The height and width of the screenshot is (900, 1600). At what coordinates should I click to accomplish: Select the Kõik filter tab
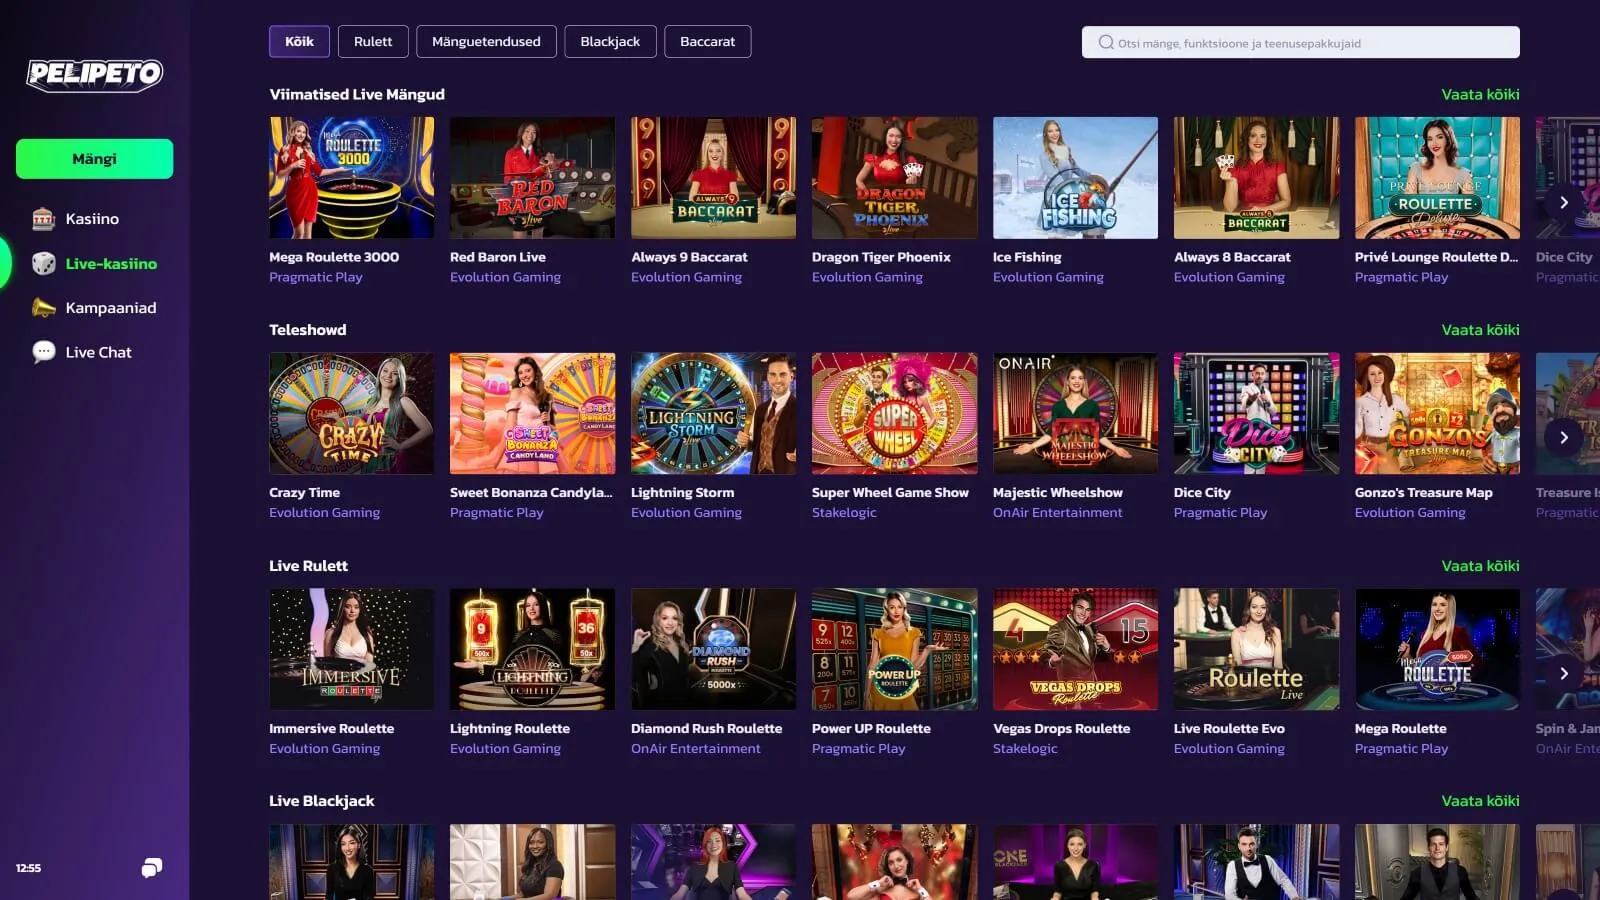[x=299, y=42]
